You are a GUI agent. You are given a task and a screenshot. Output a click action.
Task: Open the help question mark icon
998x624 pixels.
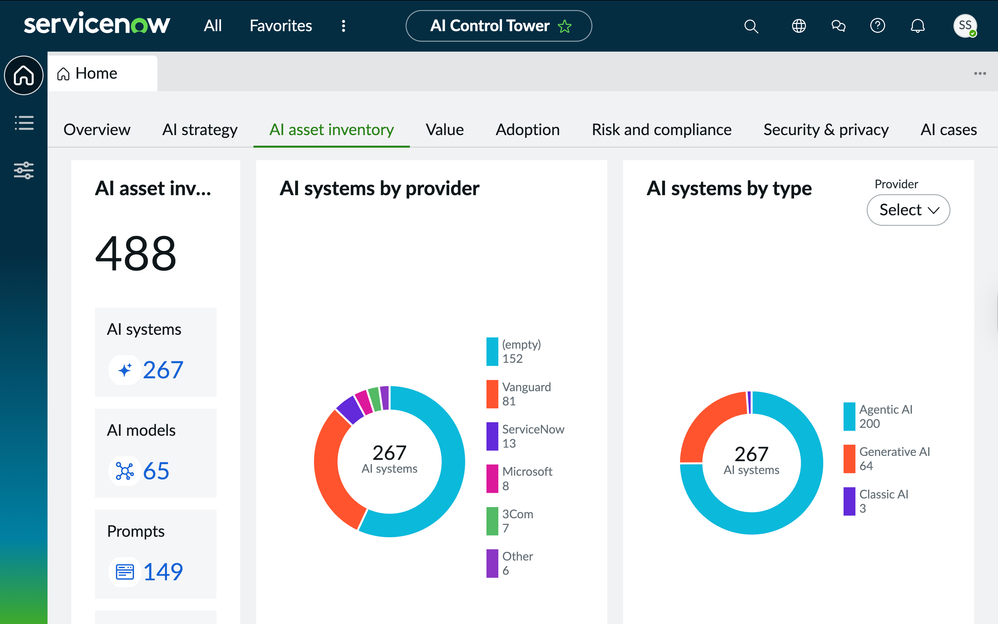pos(877,26)
